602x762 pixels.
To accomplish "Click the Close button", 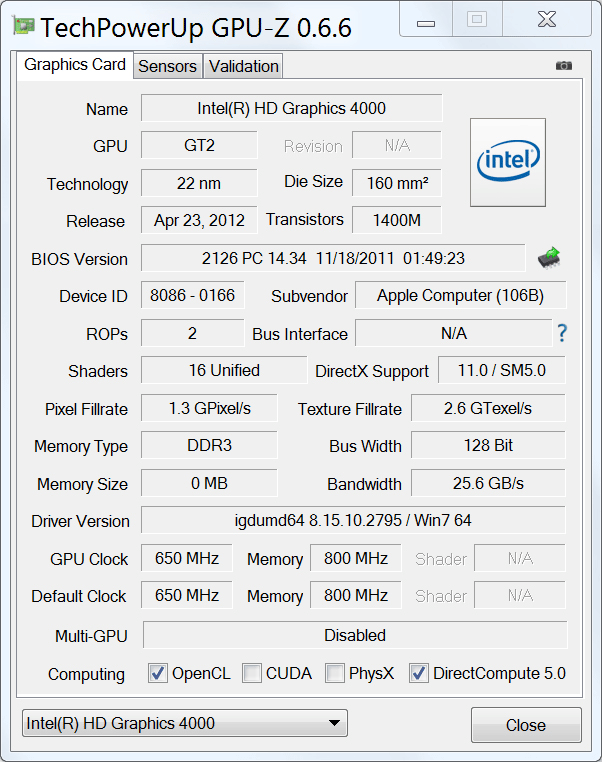I will tap(526, 725).
